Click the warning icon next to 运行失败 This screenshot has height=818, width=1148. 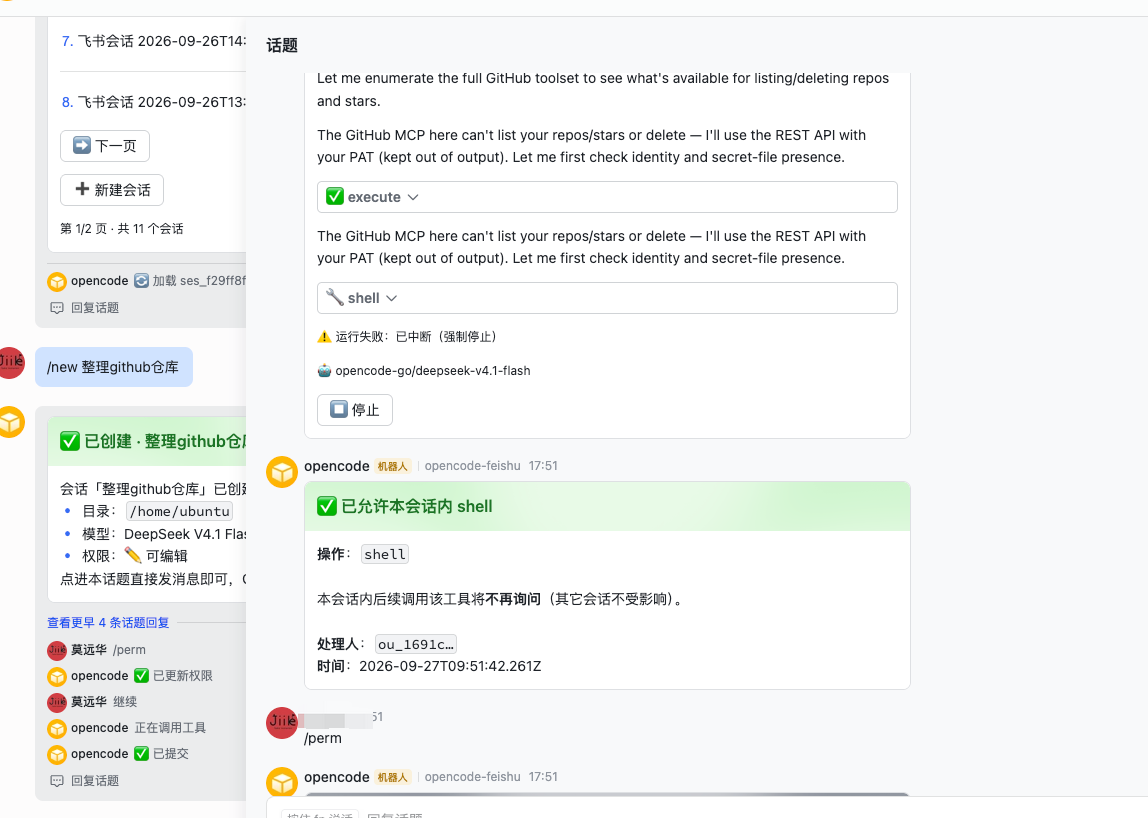[324, 337]
